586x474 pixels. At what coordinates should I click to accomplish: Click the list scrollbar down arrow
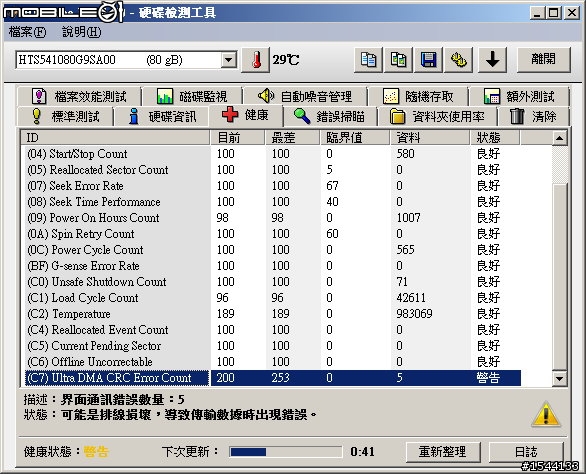point(559,378)
